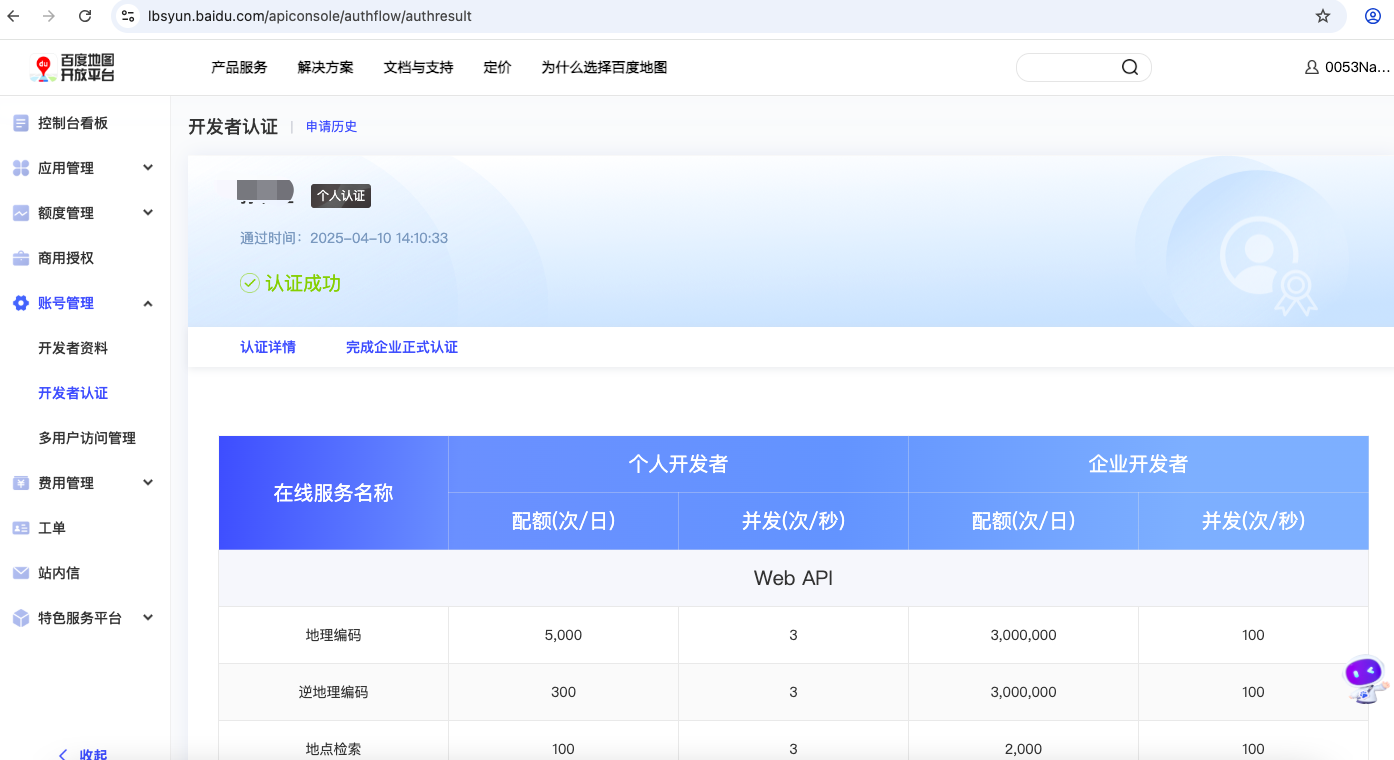Click the Baidu Maps Open Platform logo

pyautogui.click(x=74, y=68)
